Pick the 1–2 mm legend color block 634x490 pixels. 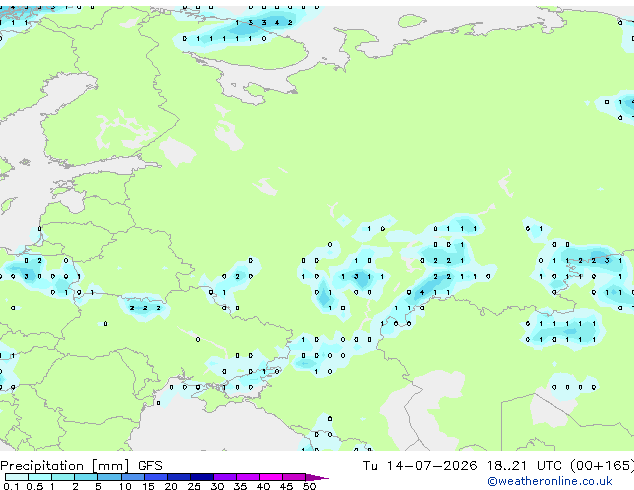63,477
